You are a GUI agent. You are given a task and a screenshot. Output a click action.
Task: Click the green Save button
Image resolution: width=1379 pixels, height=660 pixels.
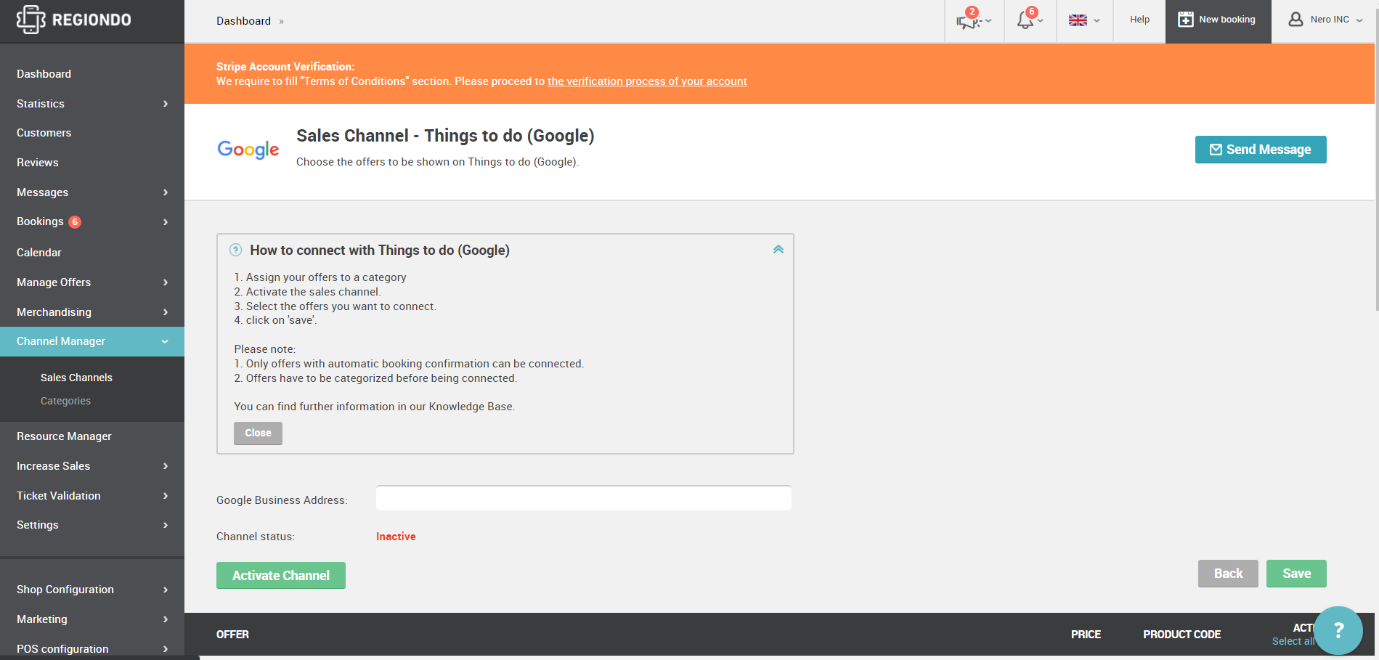click(x=1296, y=573)
